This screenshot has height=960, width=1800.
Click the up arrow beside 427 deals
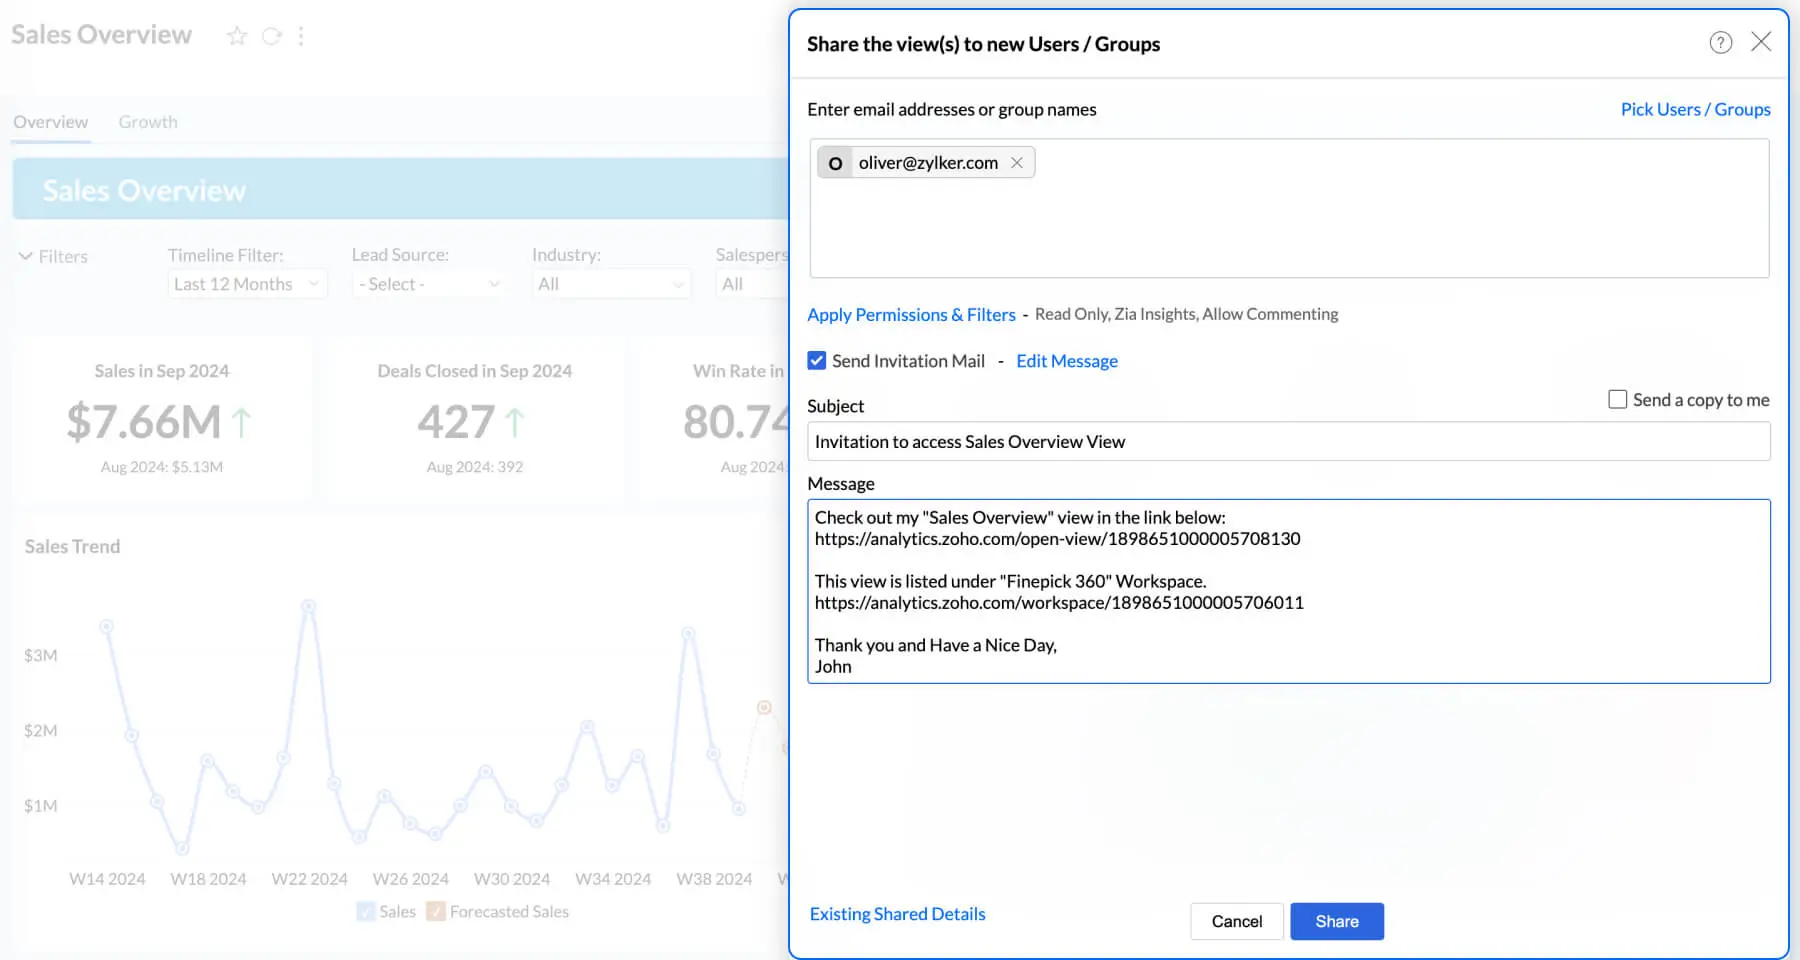point(515,422)
